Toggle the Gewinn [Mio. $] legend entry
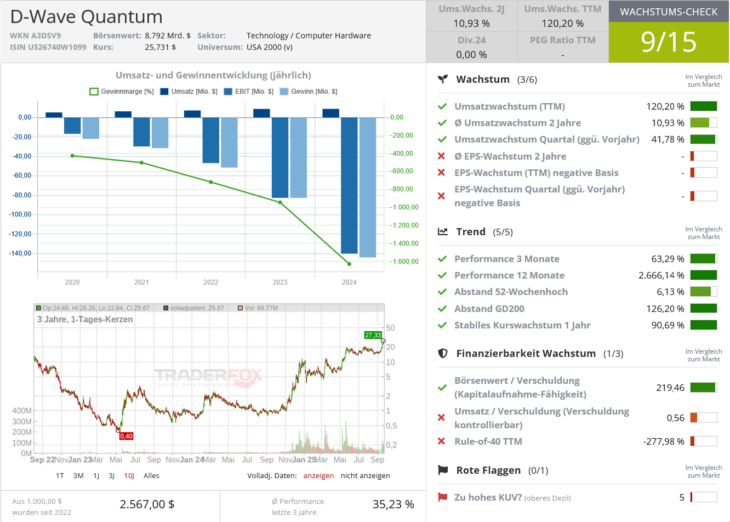Viewport: 730px width, 522px height. [x=308, y=92]
